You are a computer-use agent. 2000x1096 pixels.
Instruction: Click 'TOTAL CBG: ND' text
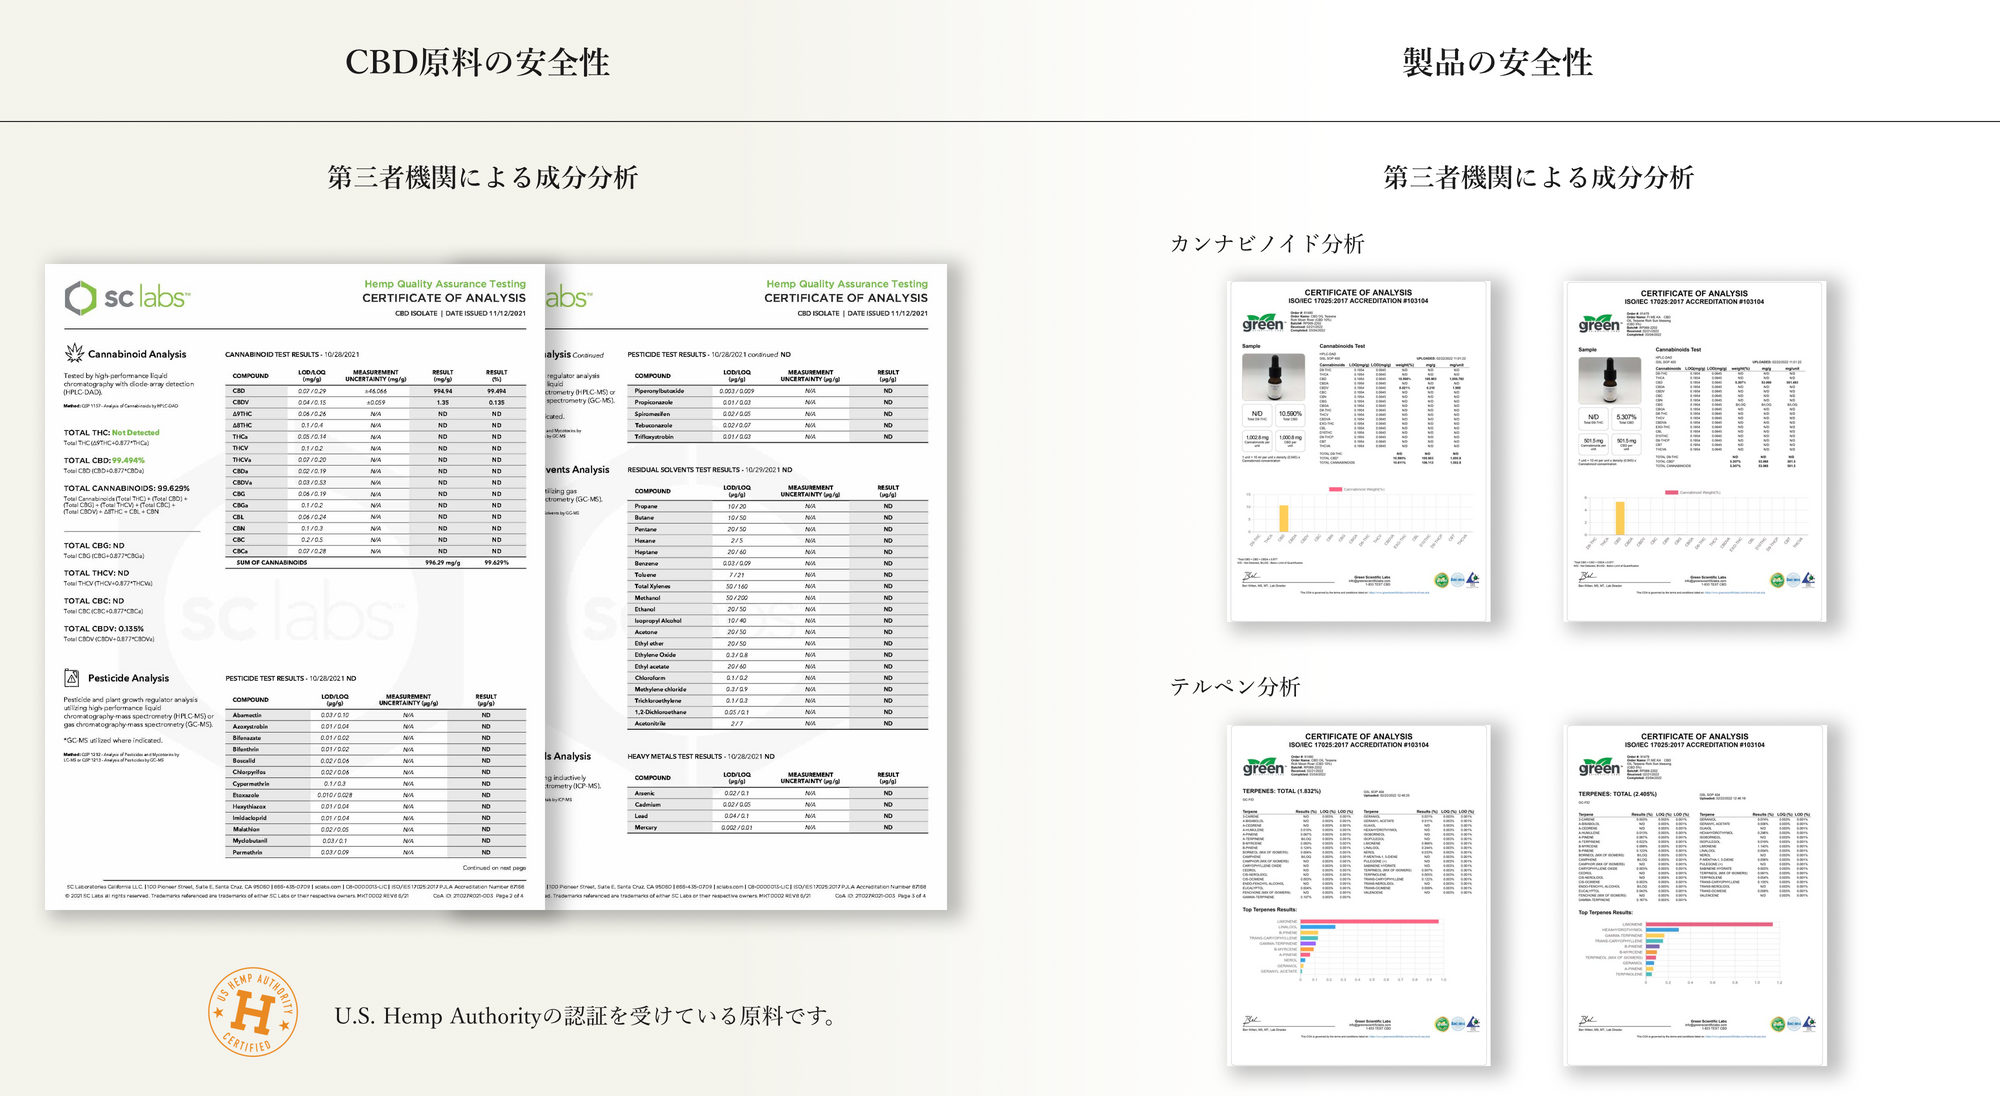click(x=94, y=546)
